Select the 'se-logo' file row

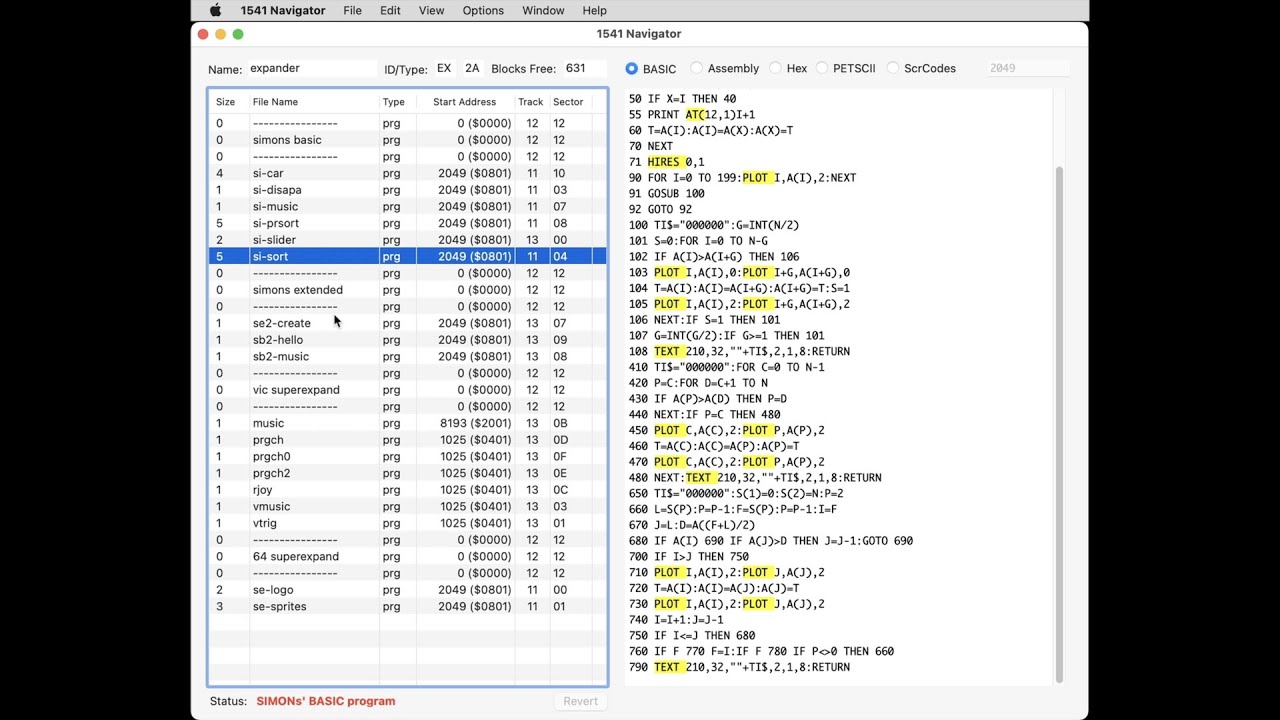point(407,590)
